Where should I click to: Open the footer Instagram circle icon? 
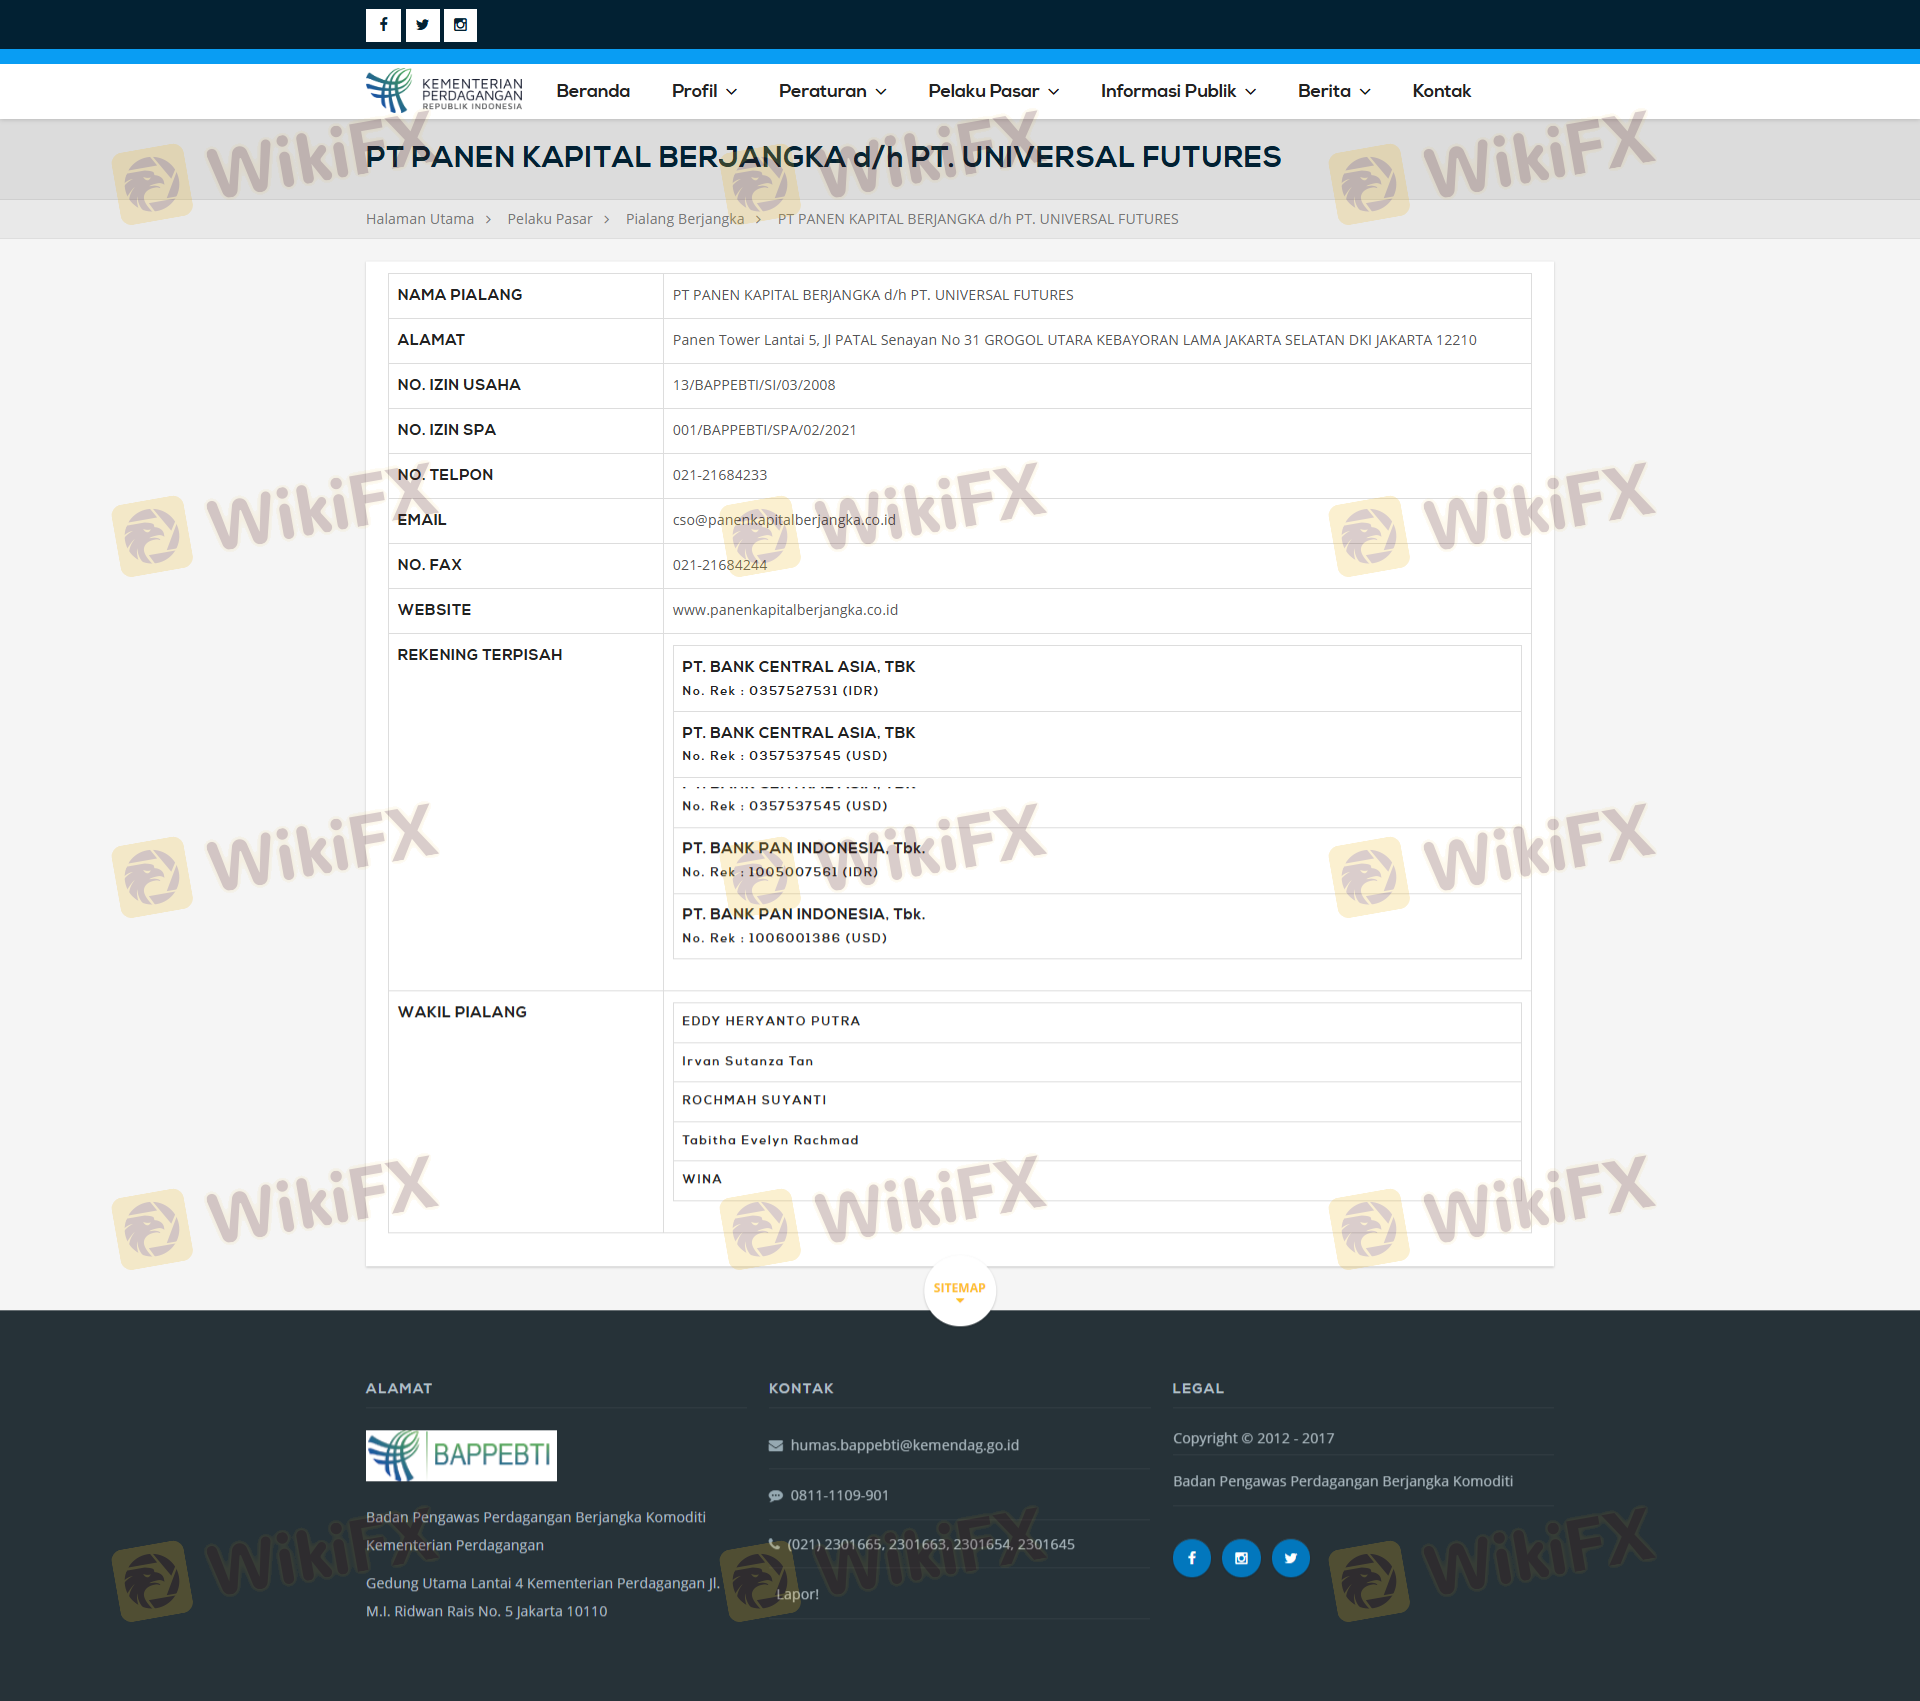(x=1241, y=1558)
